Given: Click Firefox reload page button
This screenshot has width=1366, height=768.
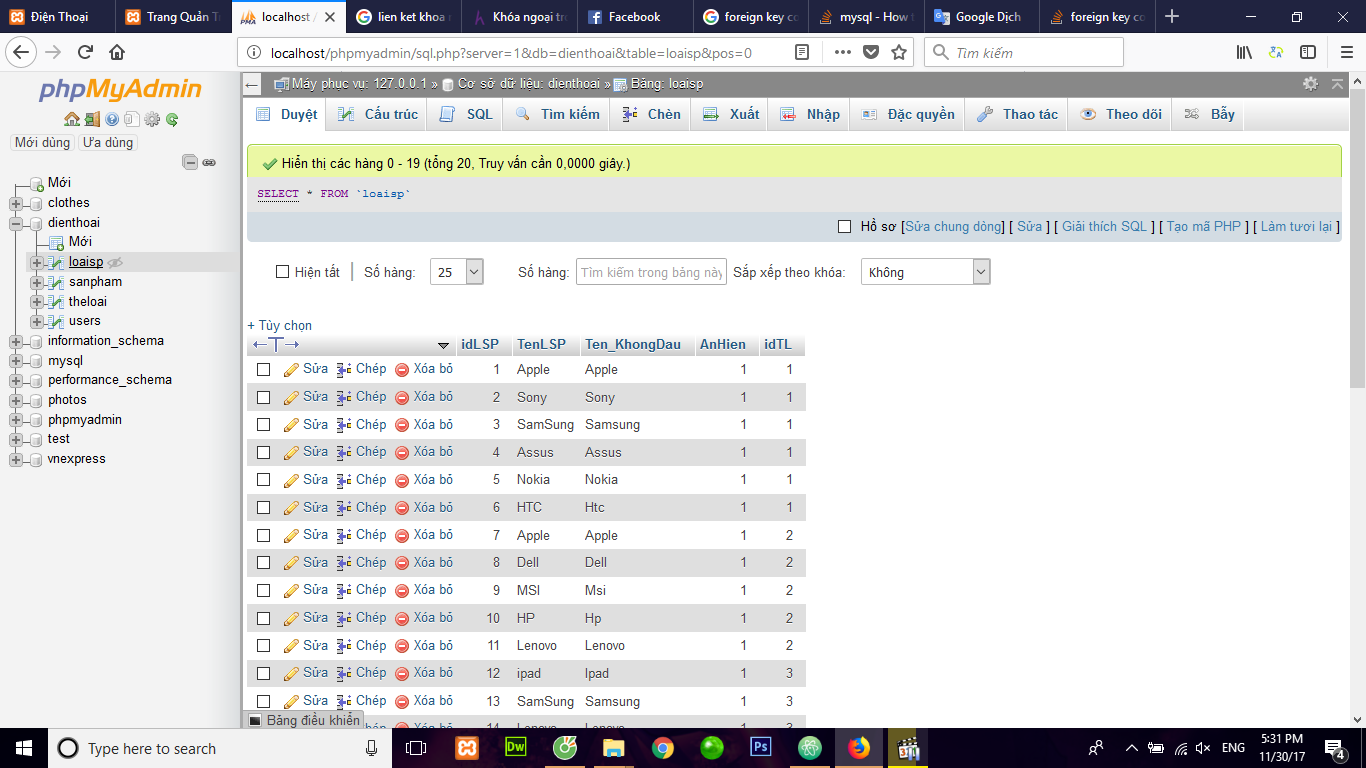Looking at the screenshot, I should 86,52.
